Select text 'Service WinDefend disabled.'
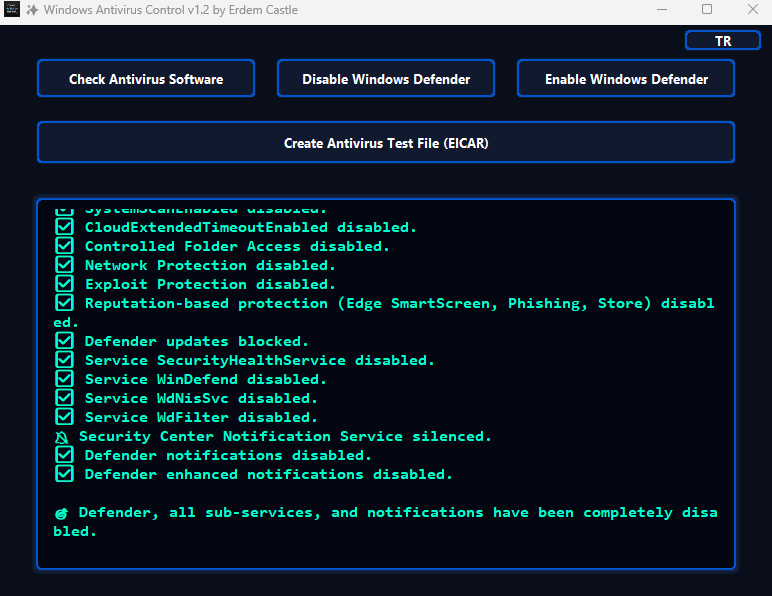The image size is (772, 596). tap(206, 379)
